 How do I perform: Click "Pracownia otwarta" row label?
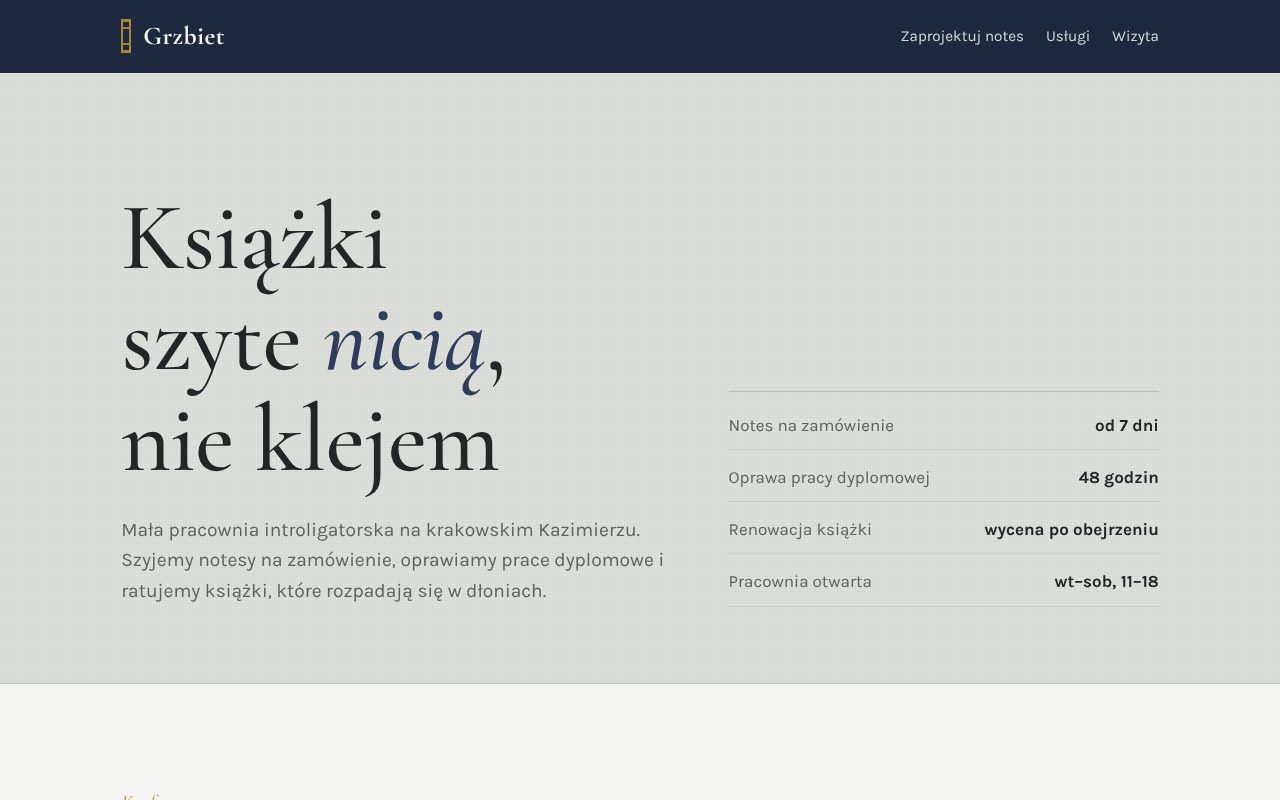point(800,581)
